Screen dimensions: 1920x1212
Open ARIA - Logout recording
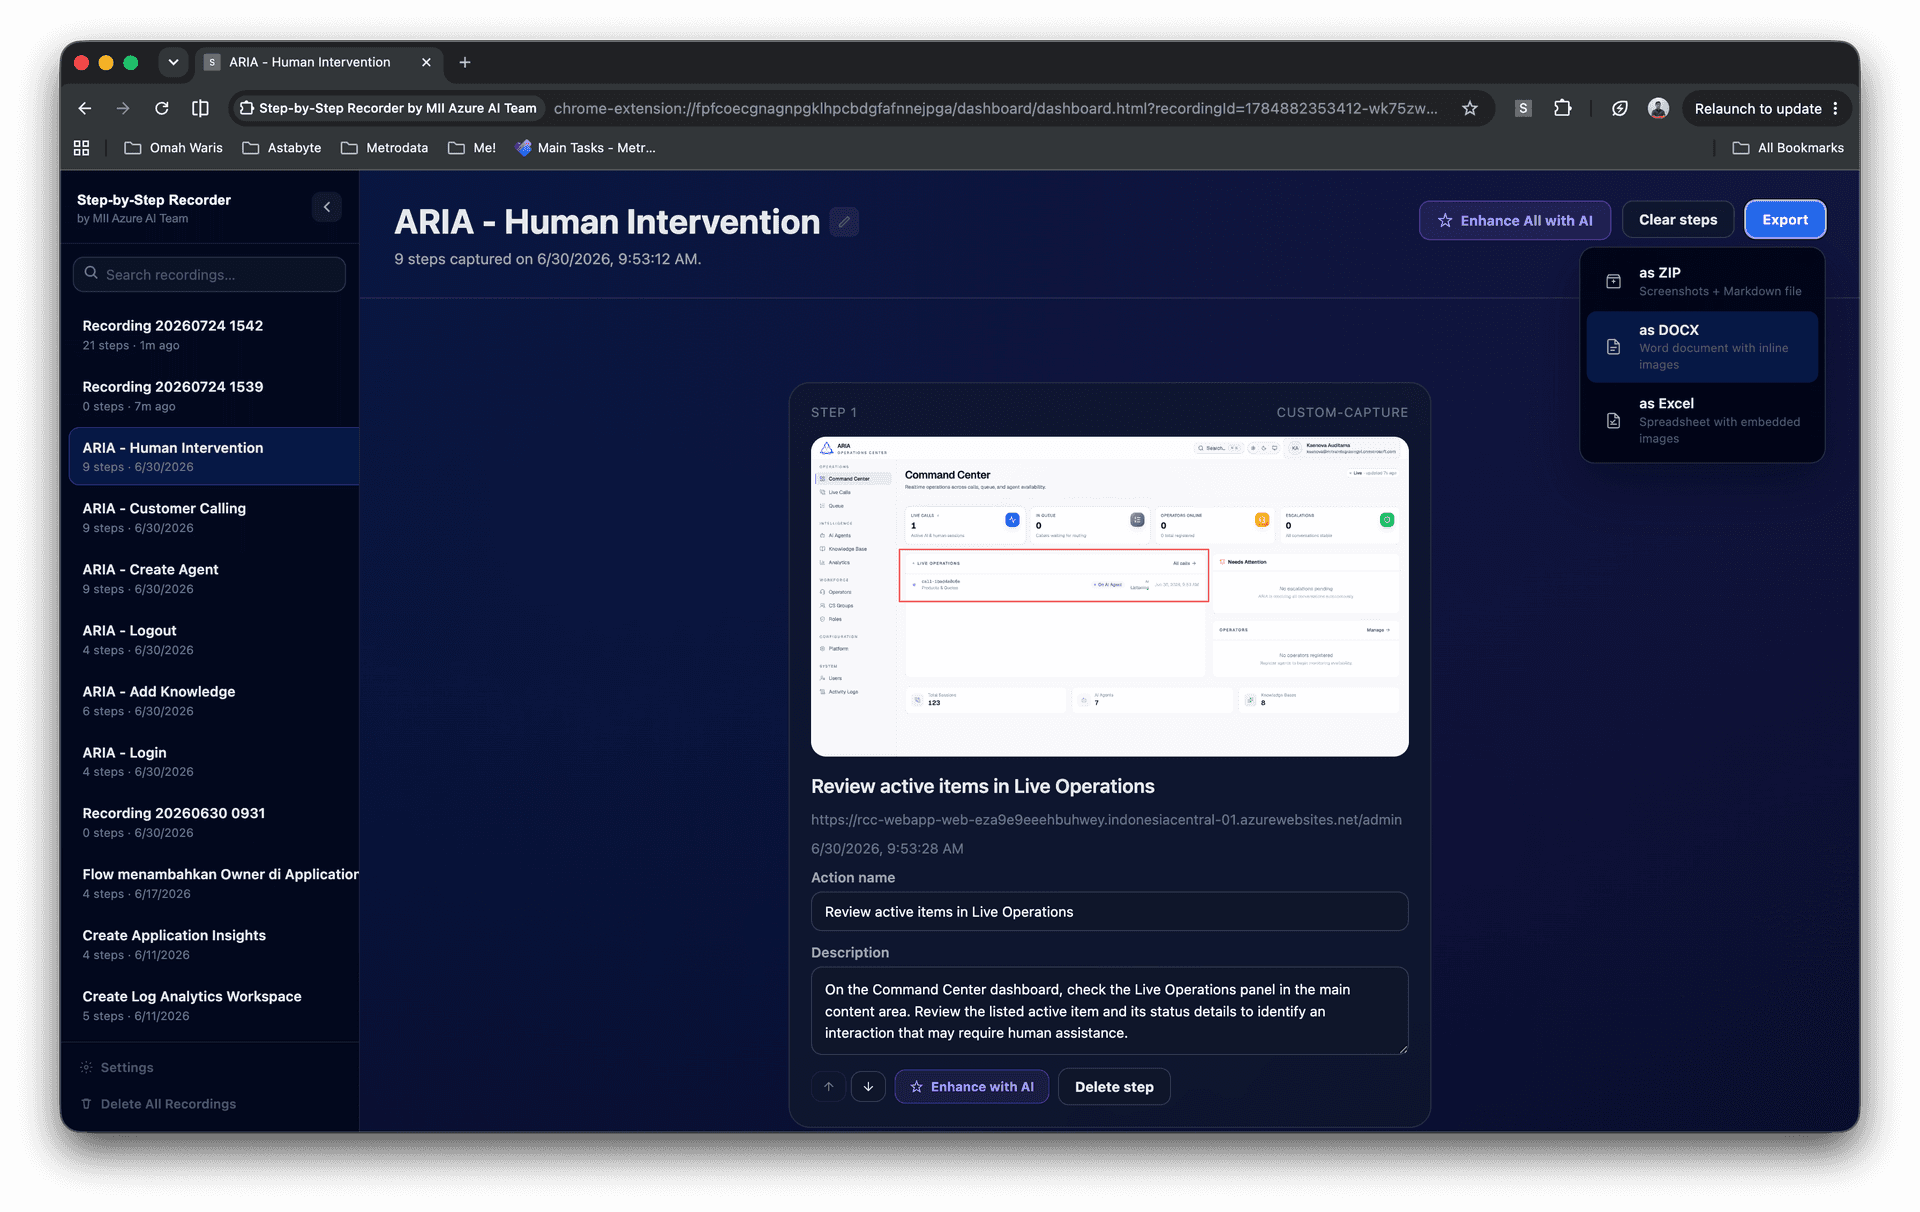click(214, 640)
